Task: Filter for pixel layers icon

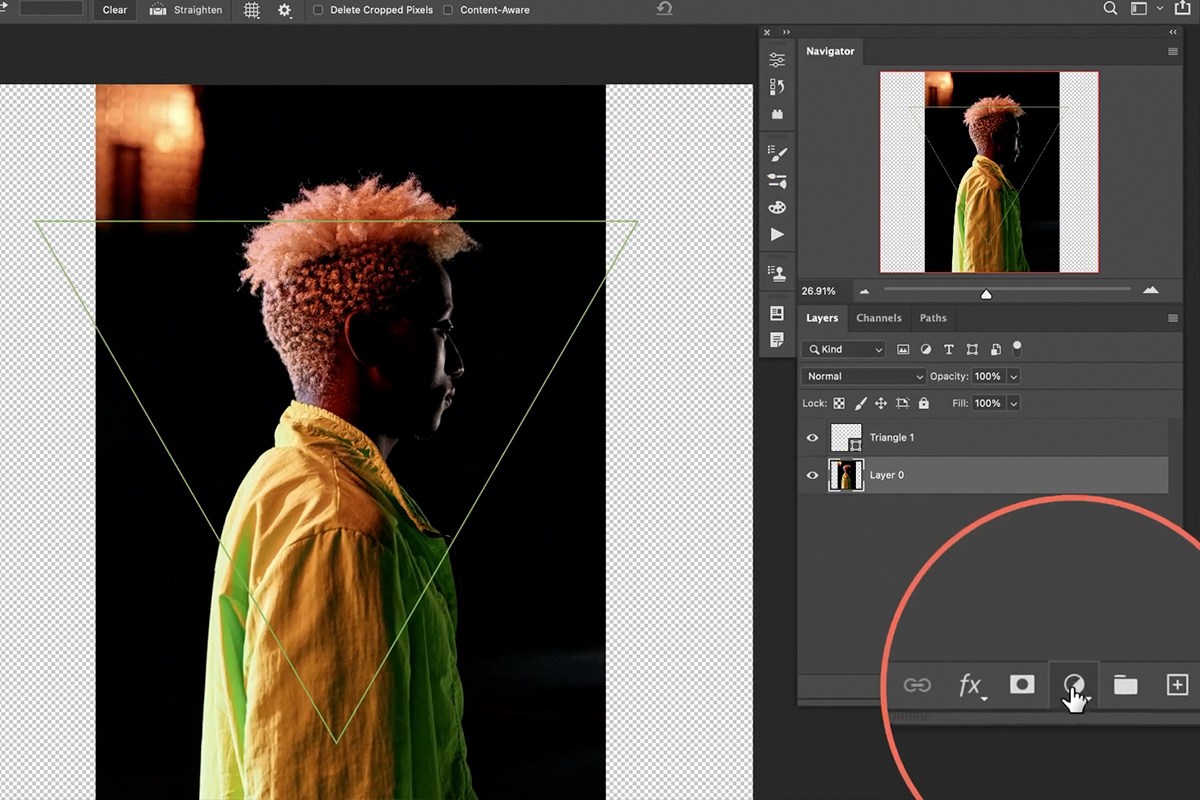Action: tap(903, 350)
